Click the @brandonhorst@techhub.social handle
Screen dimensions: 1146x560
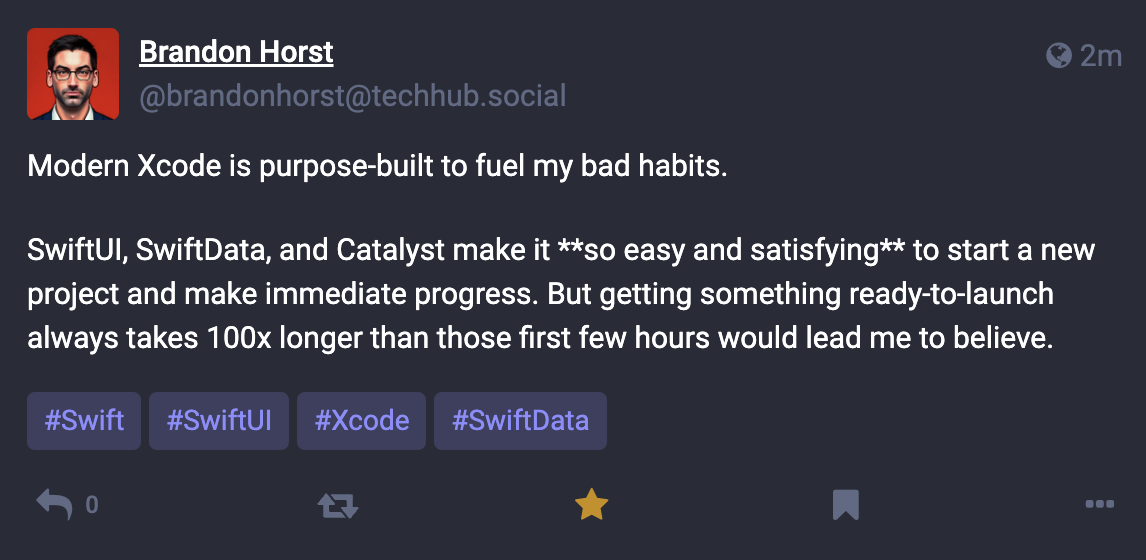[x=352, y=97]
